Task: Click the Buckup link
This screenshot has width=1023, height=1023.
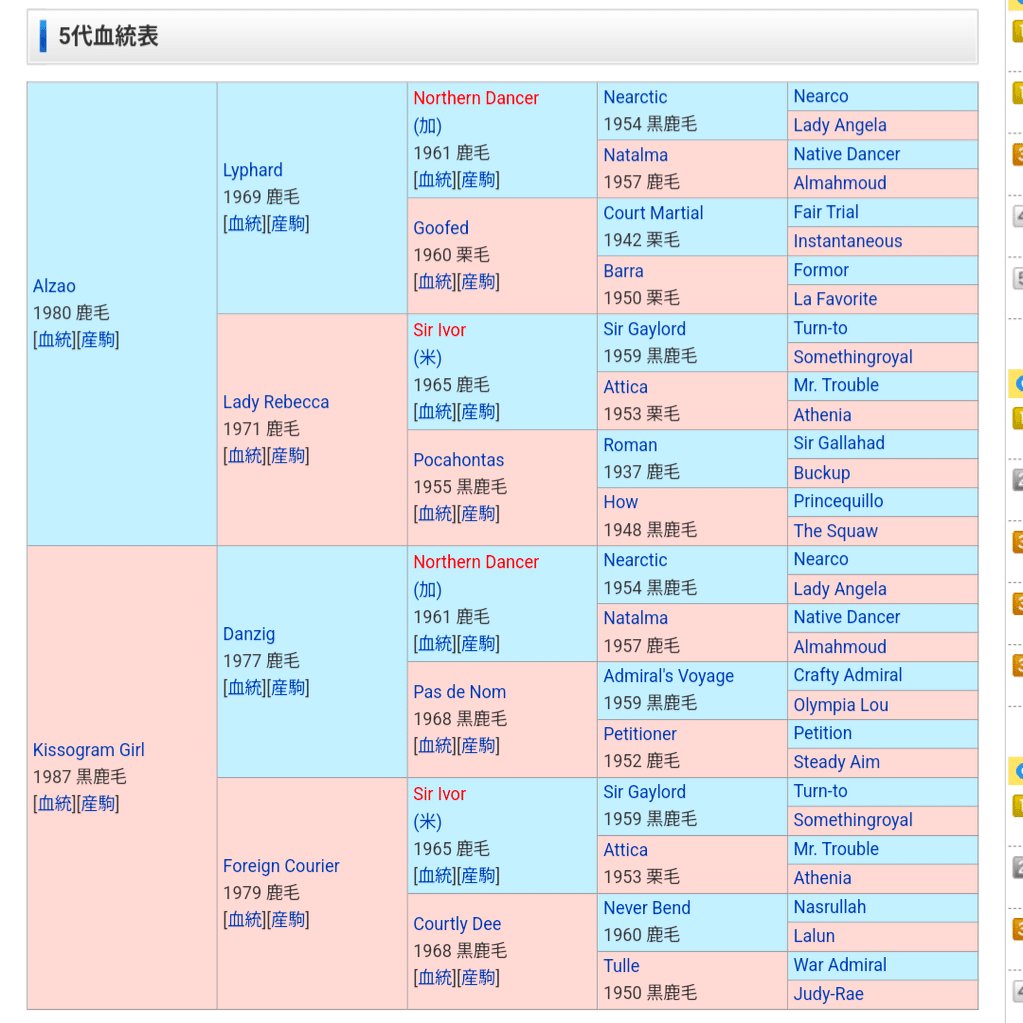Action: (821, 473)
